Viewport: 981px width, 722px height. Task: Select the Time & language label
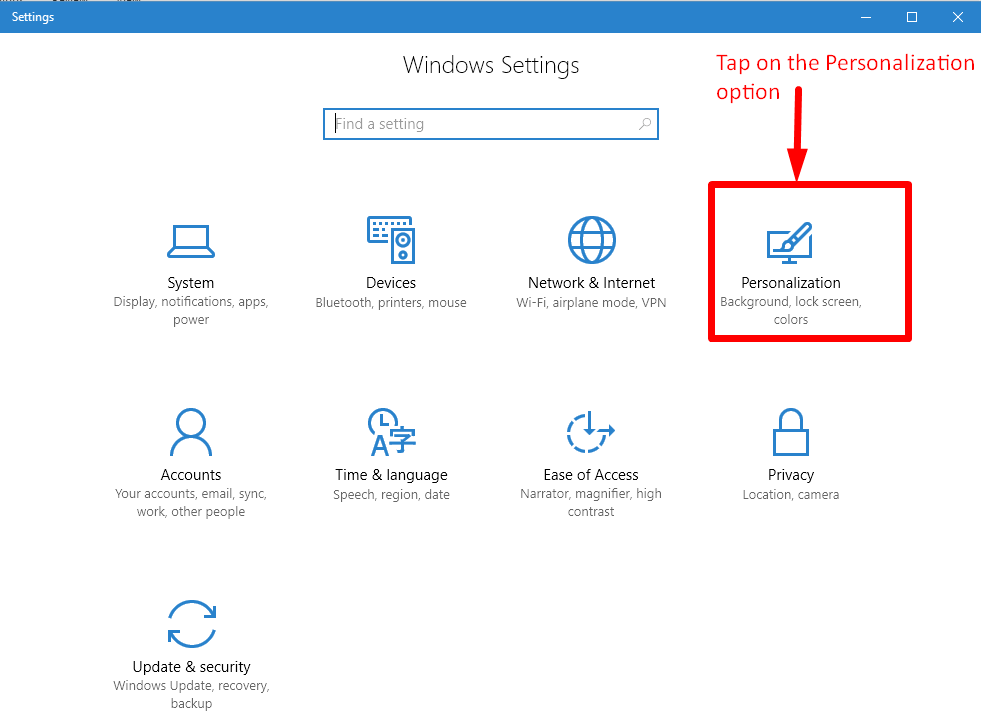pos(391,475)
